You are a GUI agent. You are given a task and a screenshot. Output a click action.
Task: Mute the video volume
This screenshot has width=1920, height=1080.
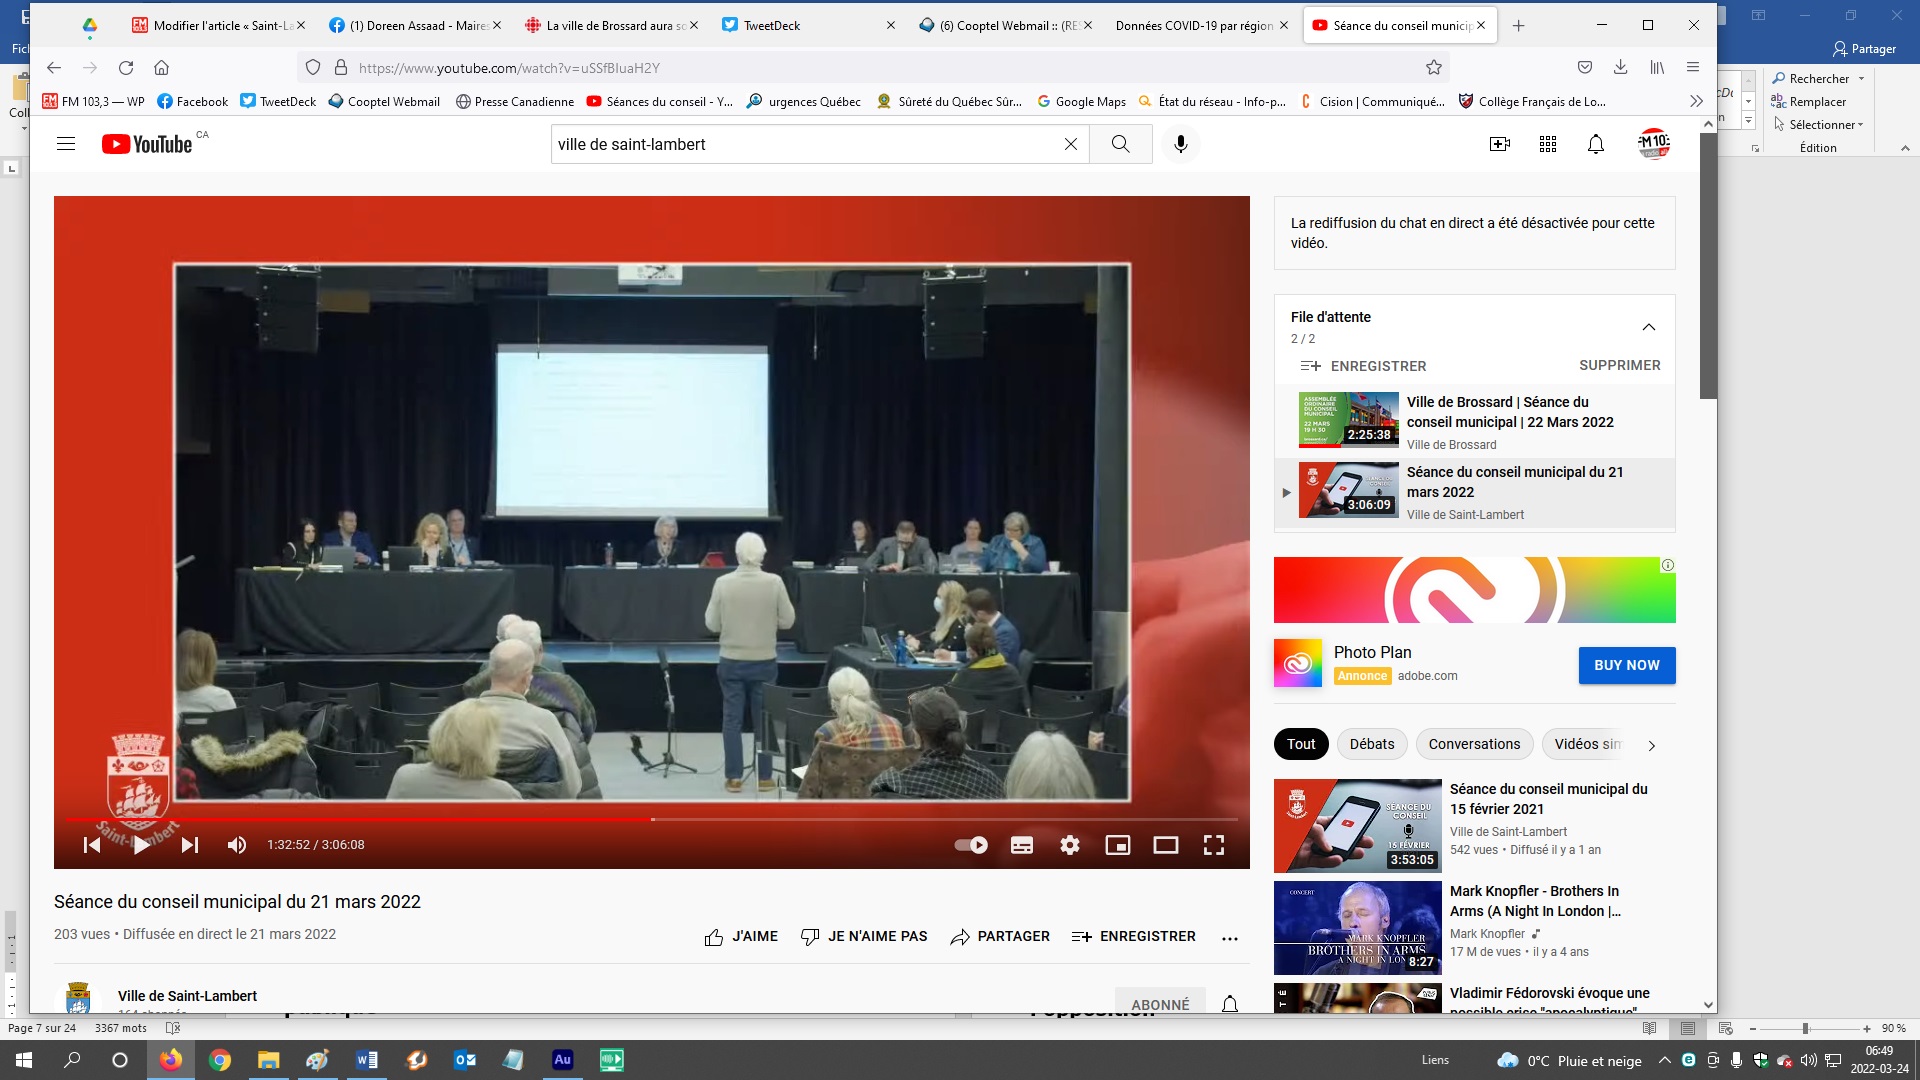pos(237,845)
